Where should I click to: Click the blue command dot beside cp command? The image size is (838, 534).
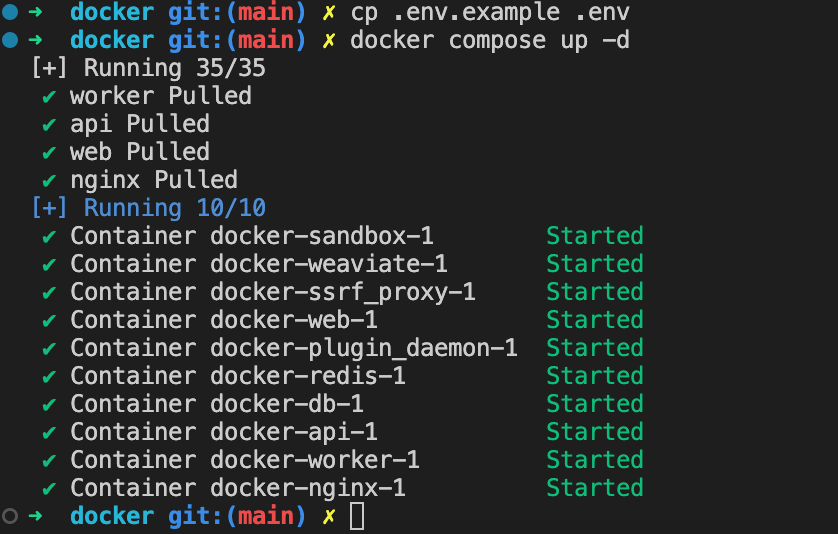(x=10, y=13)
